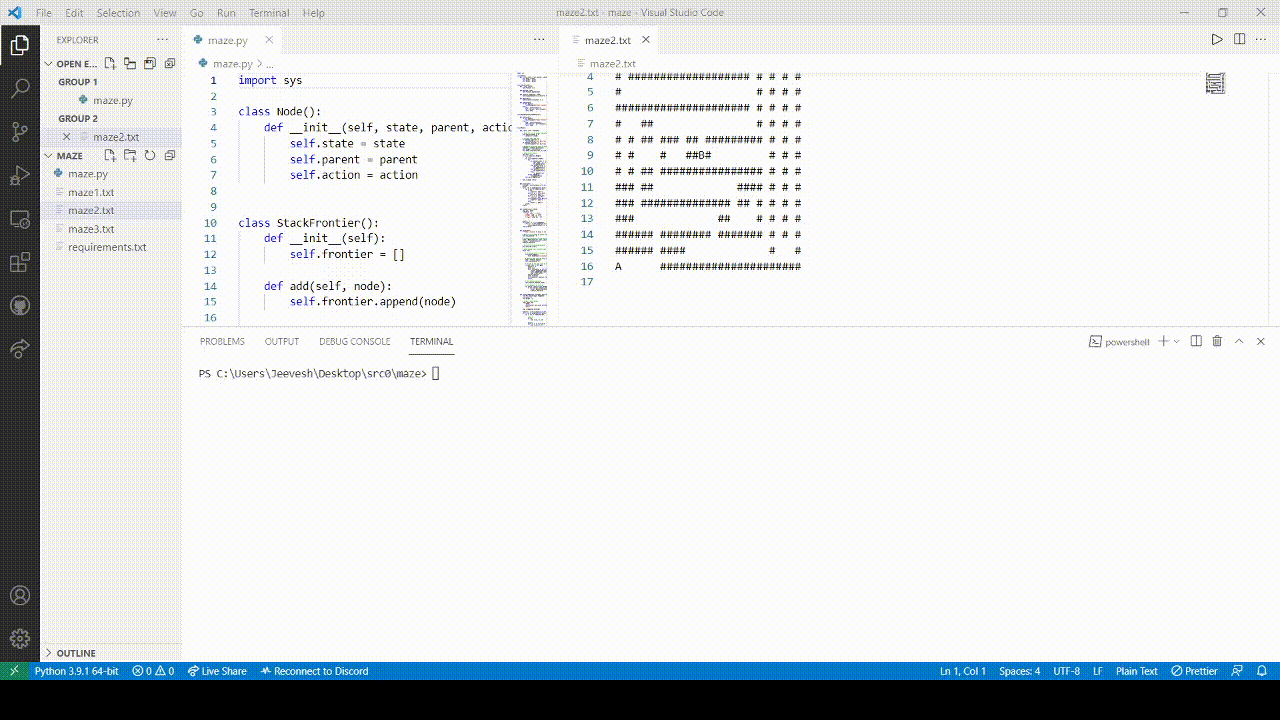Open the Edit menu

click(x=74, y=13)
